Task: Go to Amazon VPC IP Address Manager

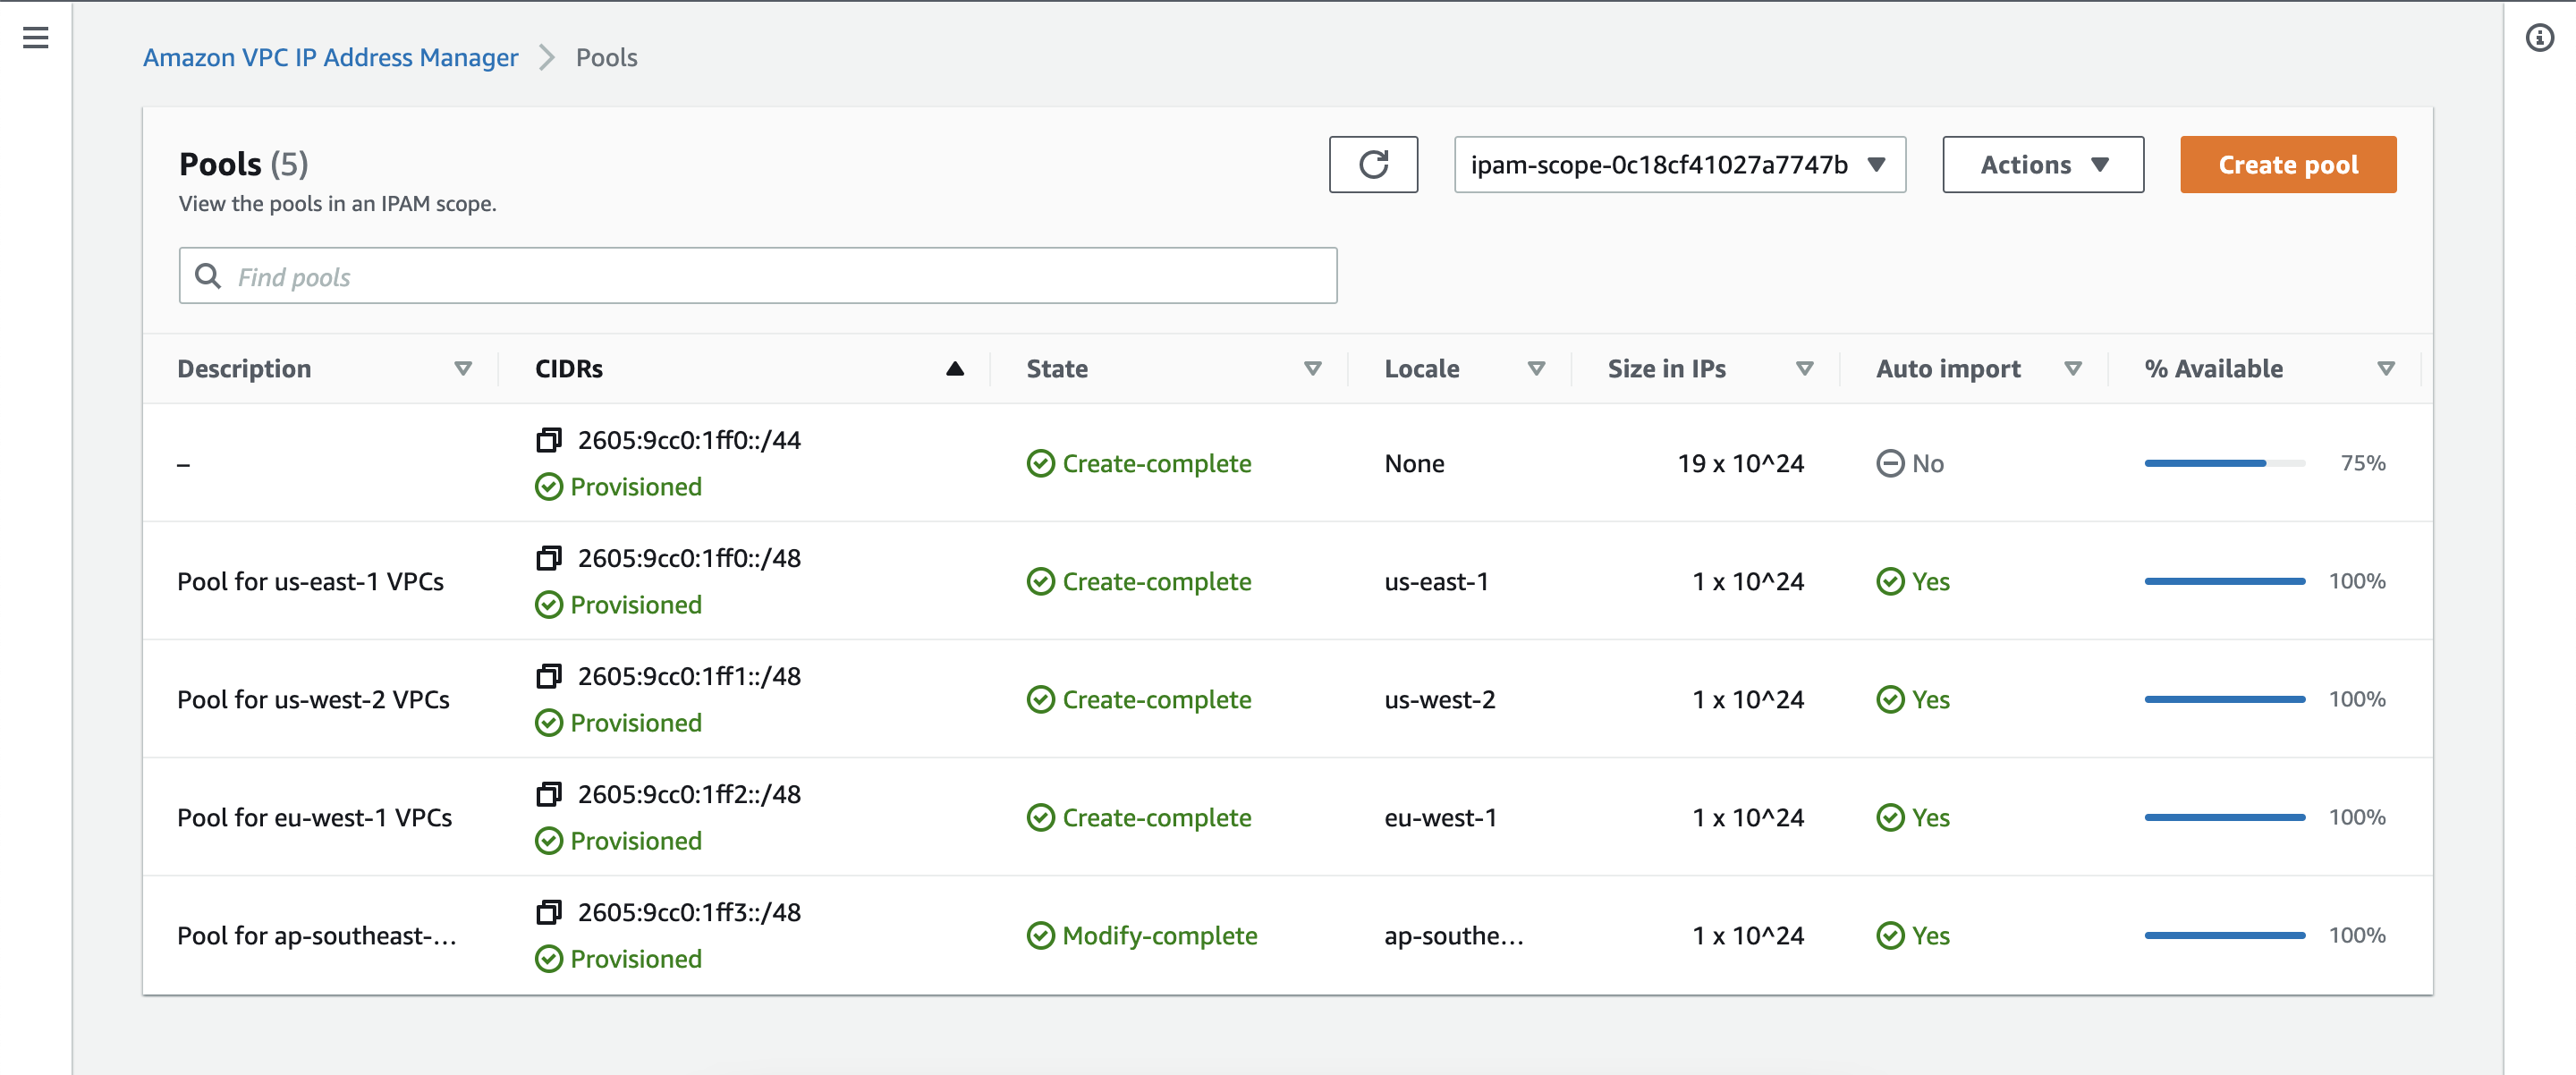Action: coord(330,57)
